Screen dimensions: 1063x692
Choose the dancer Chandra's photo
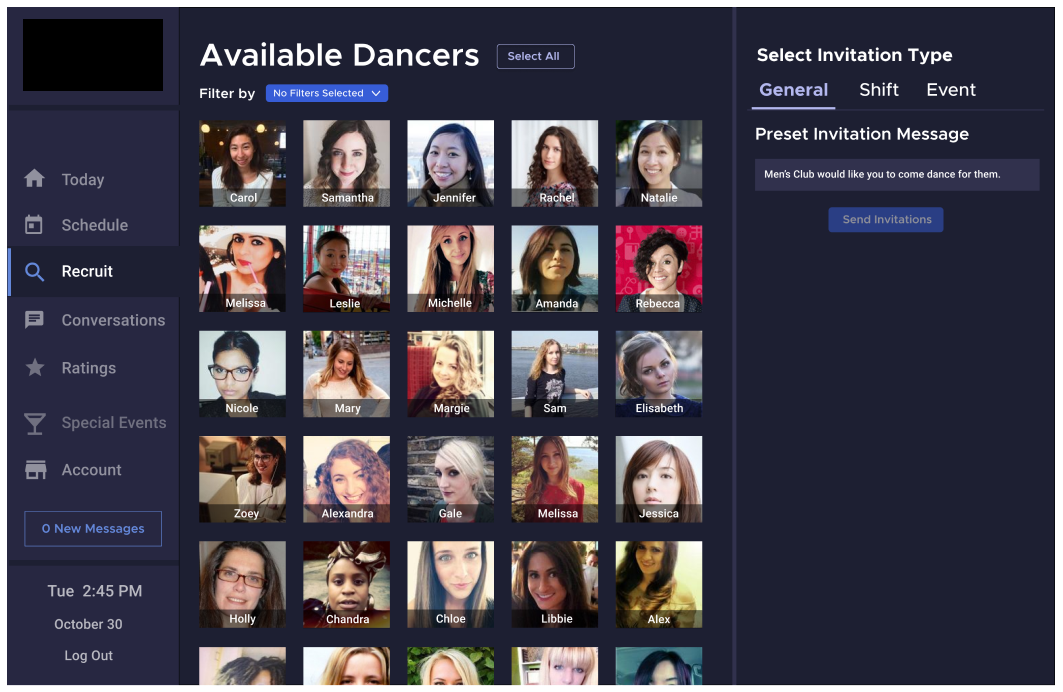pyautogui.click(x=346, y=582)
